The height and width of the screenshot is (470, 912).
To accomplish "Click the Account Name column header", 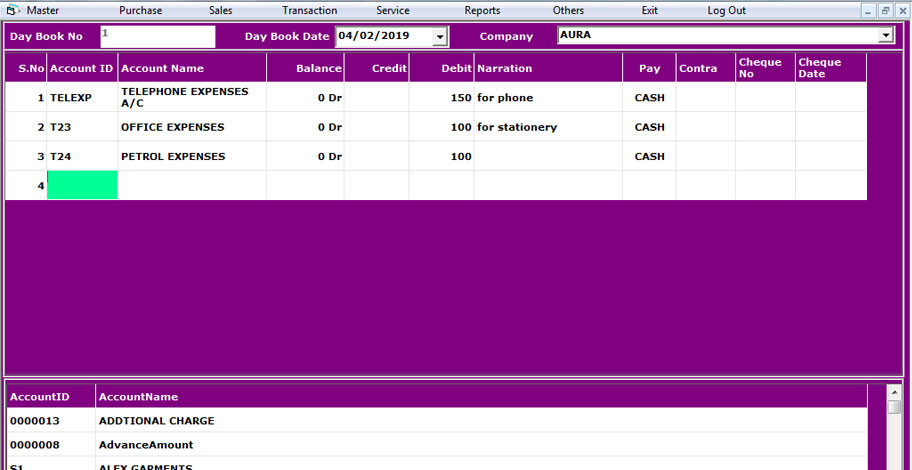I will [x=193, y=68].
